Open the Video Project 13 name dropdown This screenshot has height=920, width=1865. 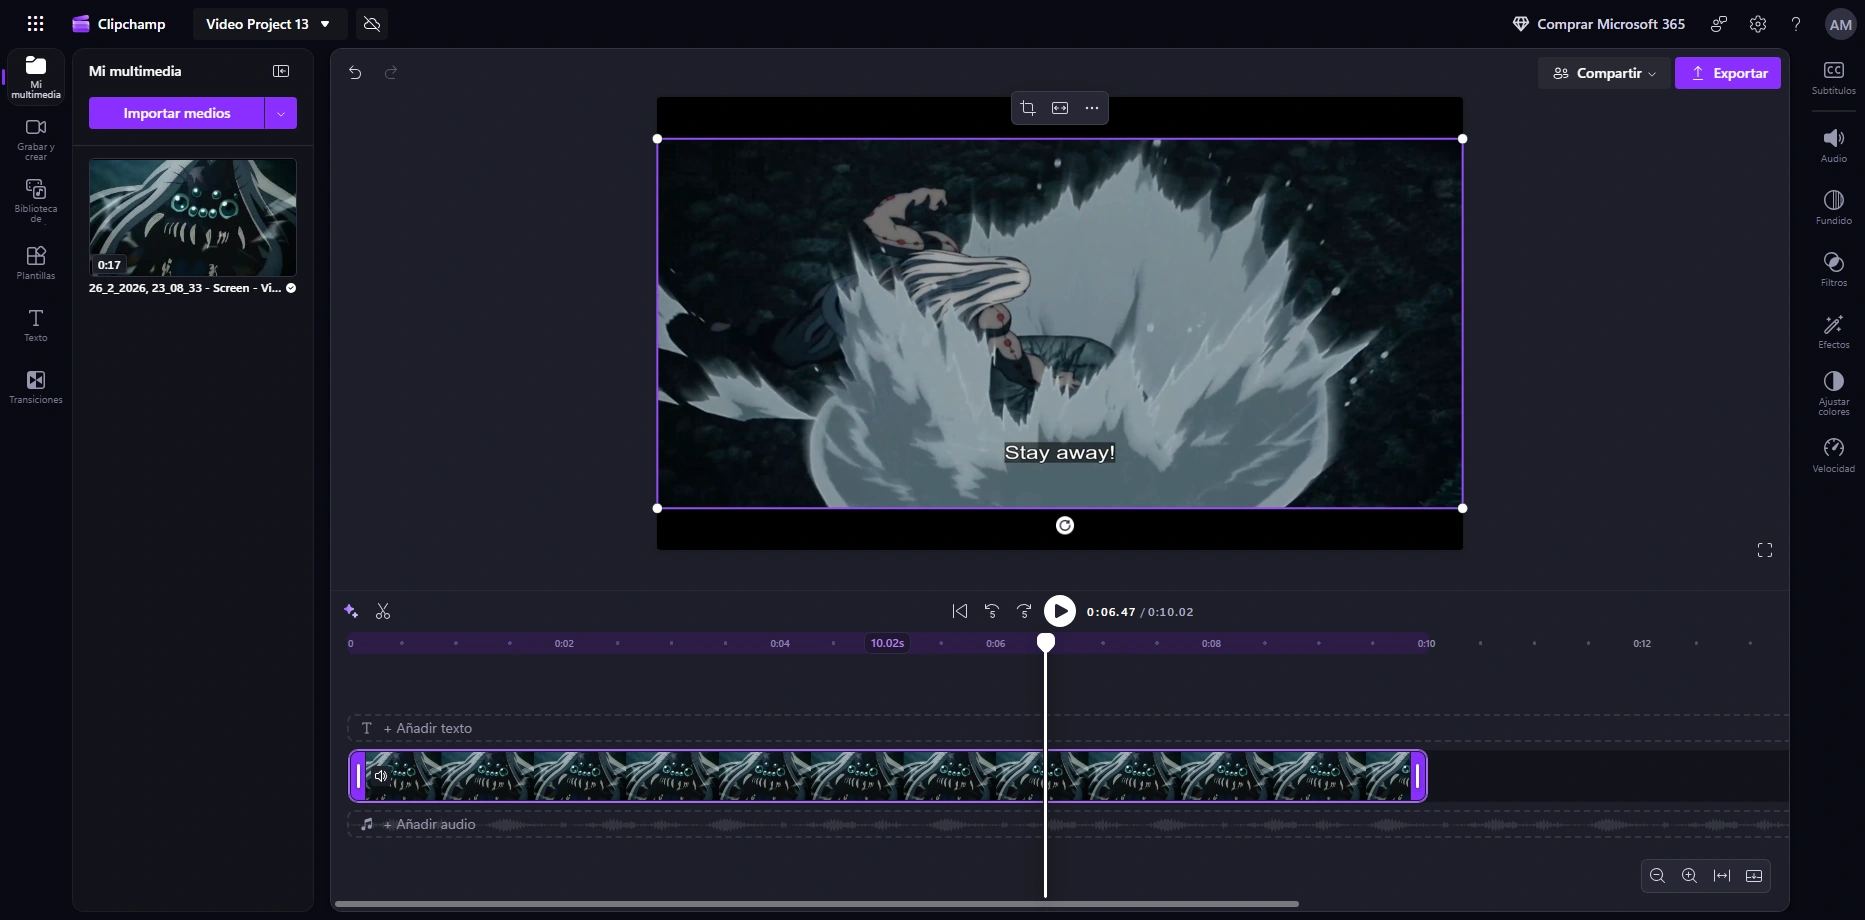pyautogui.click(x=269, y=24)
